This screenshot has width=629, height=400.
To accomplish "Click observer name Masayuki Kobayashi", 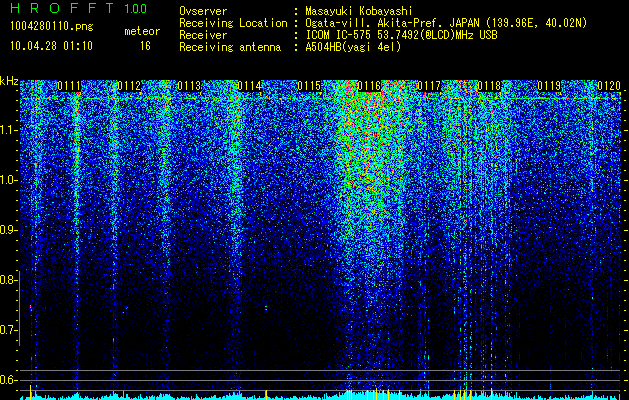I will (x=359, y=11).
